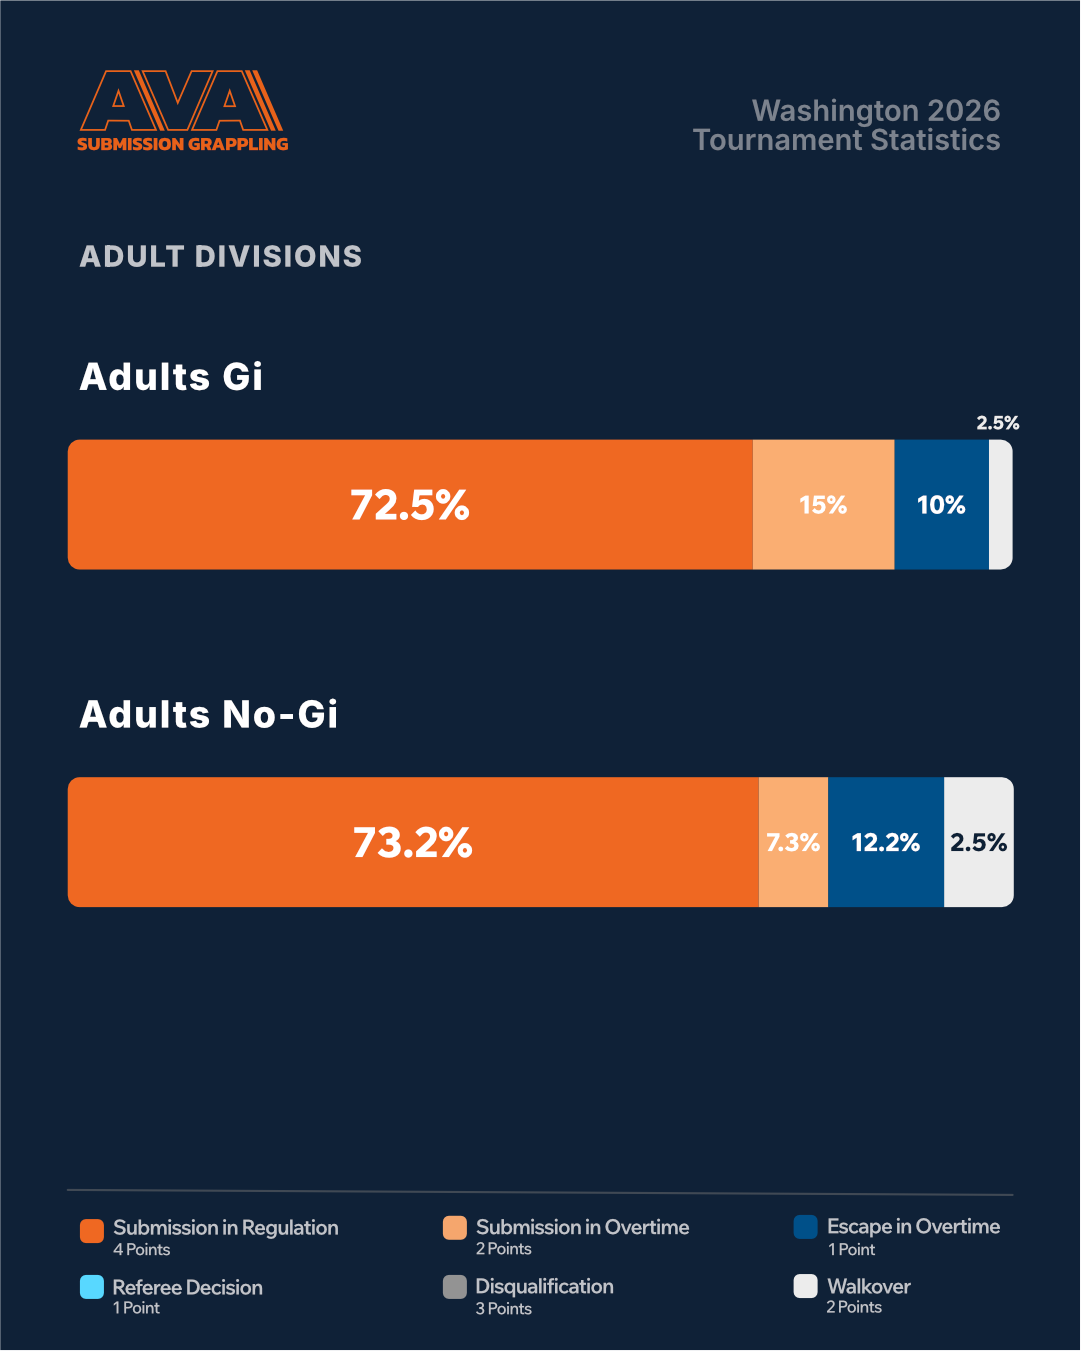
Task: Click the light orange Submission in Overtime swatch
Action: [455, 1228]
